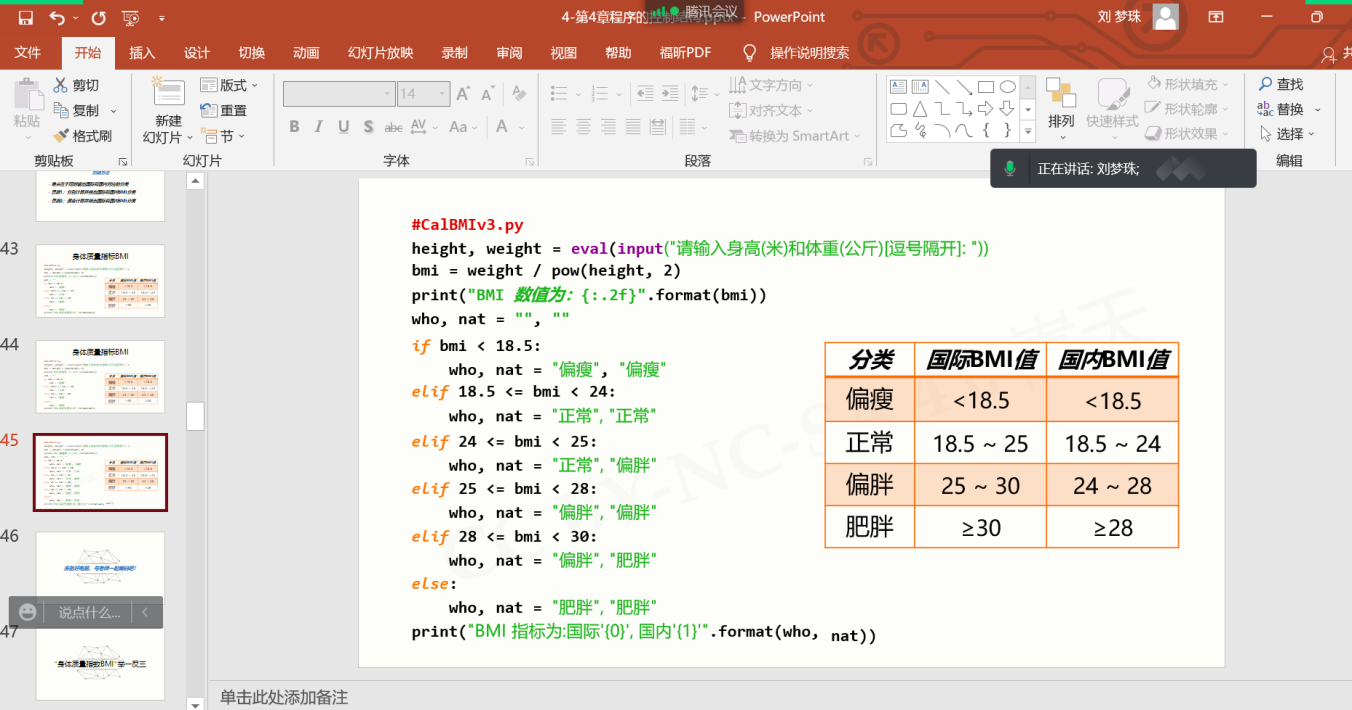Expand the Layout (版式) dropdown

[232, 85]
